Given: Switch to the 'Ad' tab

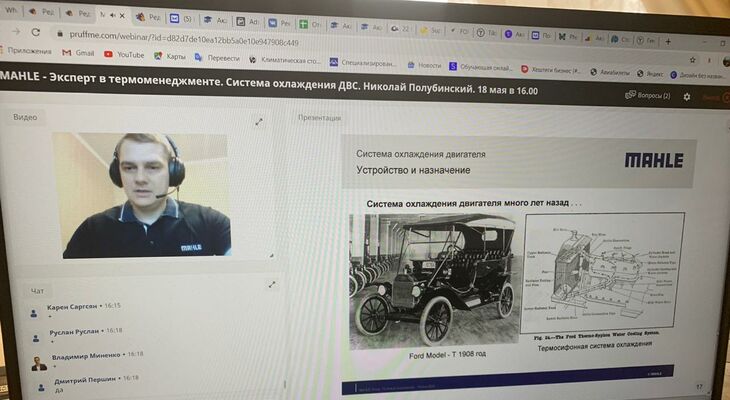Looking at the screenshot, I should [247, 21].
